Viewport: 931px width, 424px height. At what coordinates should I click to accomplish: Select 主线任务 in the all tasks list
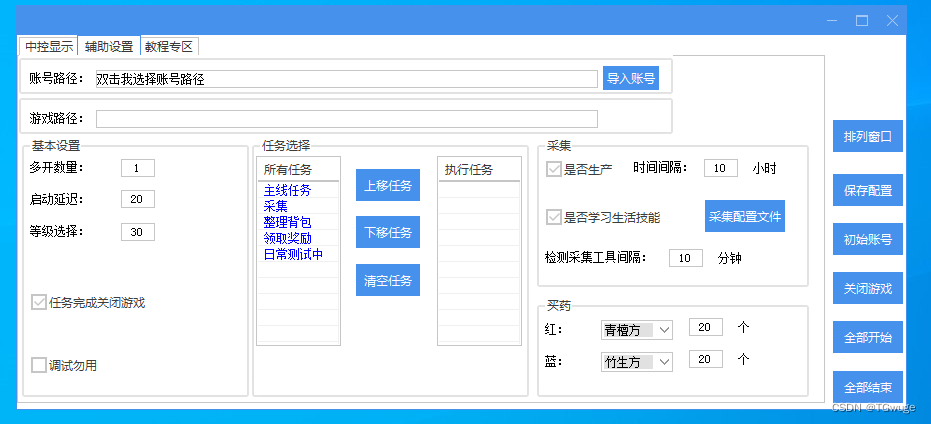287,191
